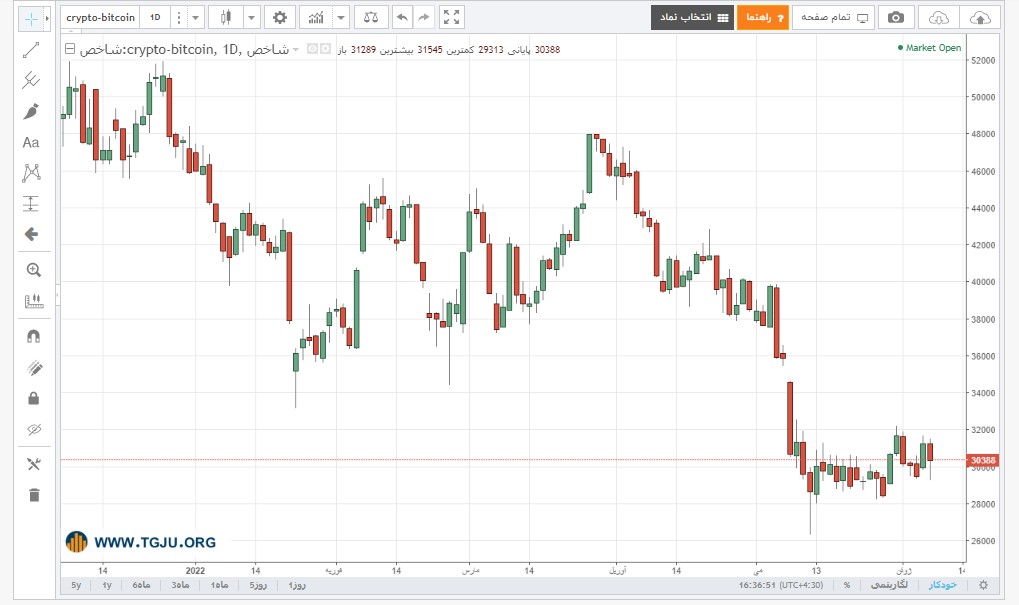Undo the last chart action
The width and height of the screenshot is (1019, 605).
point(402,18)
